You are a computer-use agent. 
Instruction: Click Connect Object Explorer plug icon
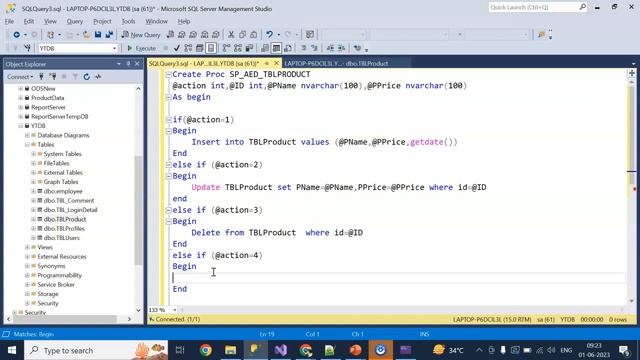(x=41, y=76)
